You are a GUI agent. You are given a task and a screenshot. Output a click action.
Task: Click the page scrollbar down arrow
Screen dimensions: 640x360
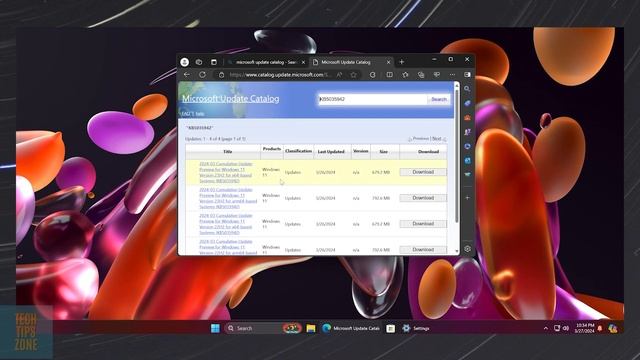pyautogui.click(x=457, y=251)
